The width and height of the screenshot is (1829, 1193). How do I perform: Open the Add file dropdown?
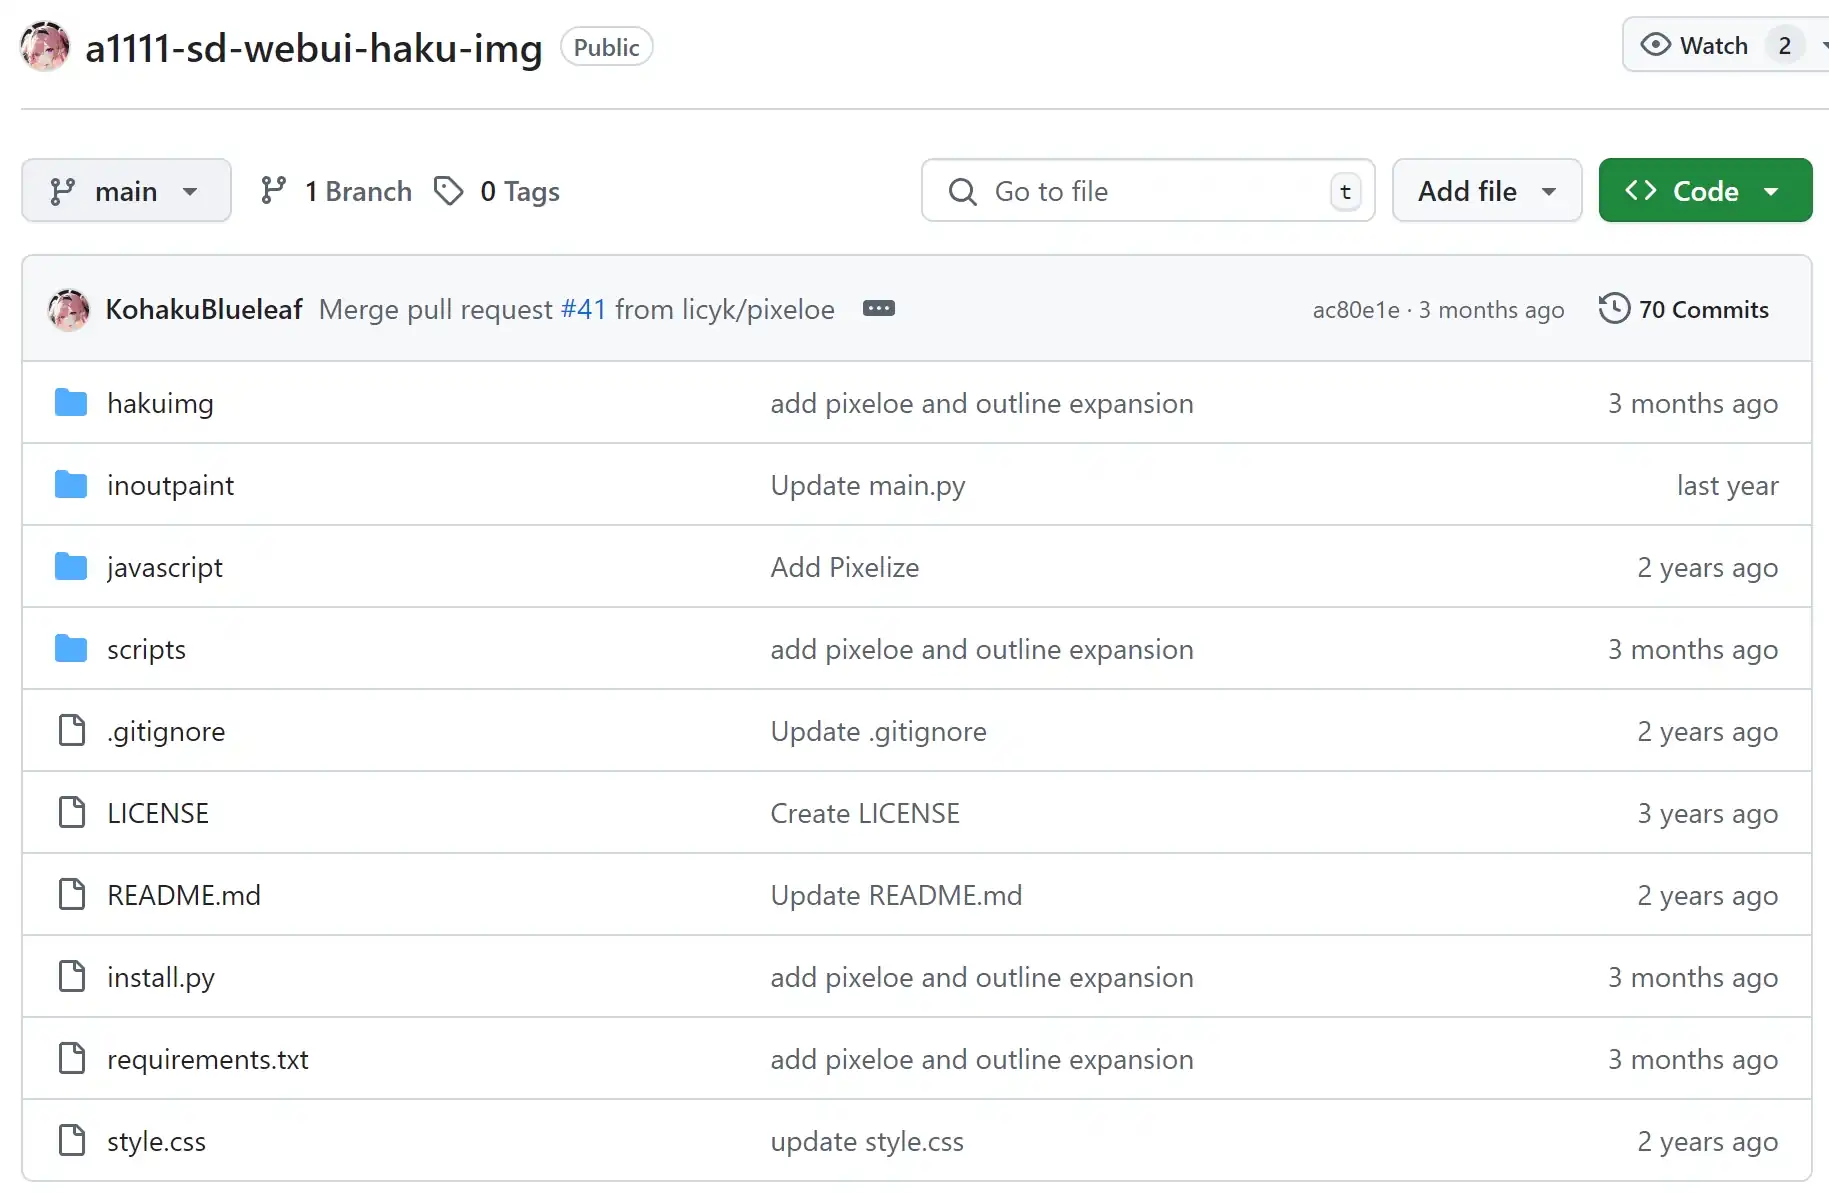tap(1486, 190)
